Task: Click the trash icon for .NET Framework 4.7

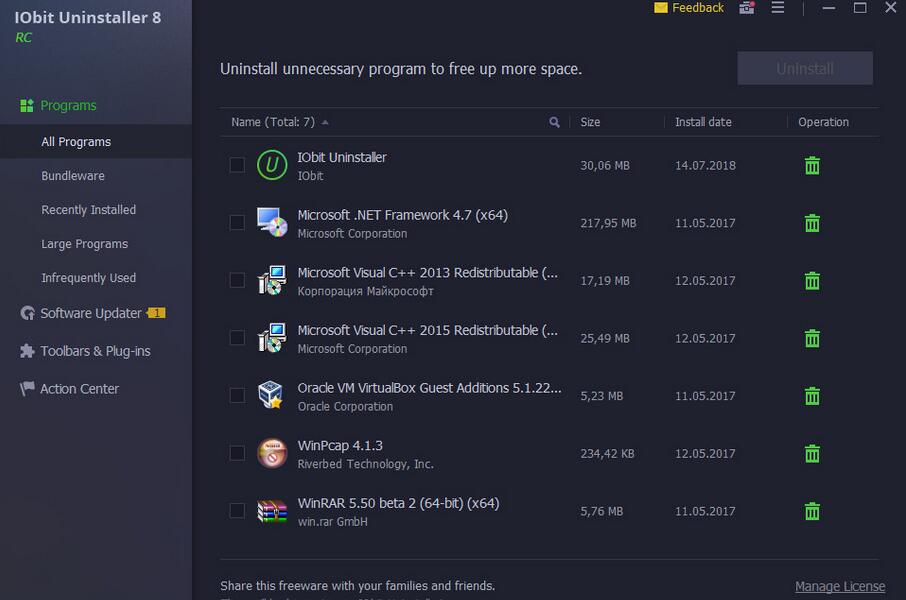Action: (812, 223)
